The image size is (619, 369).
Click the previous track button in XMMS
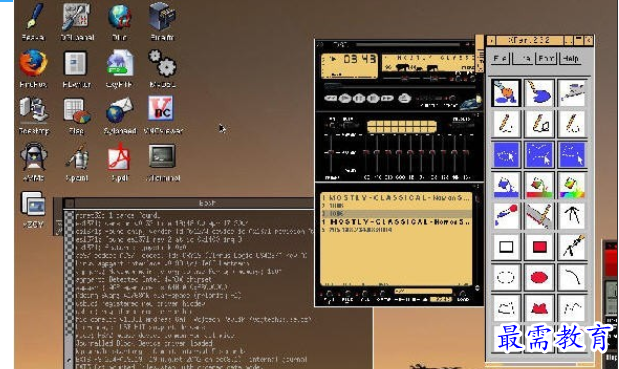pyautogui.click(x=331, y=98)
